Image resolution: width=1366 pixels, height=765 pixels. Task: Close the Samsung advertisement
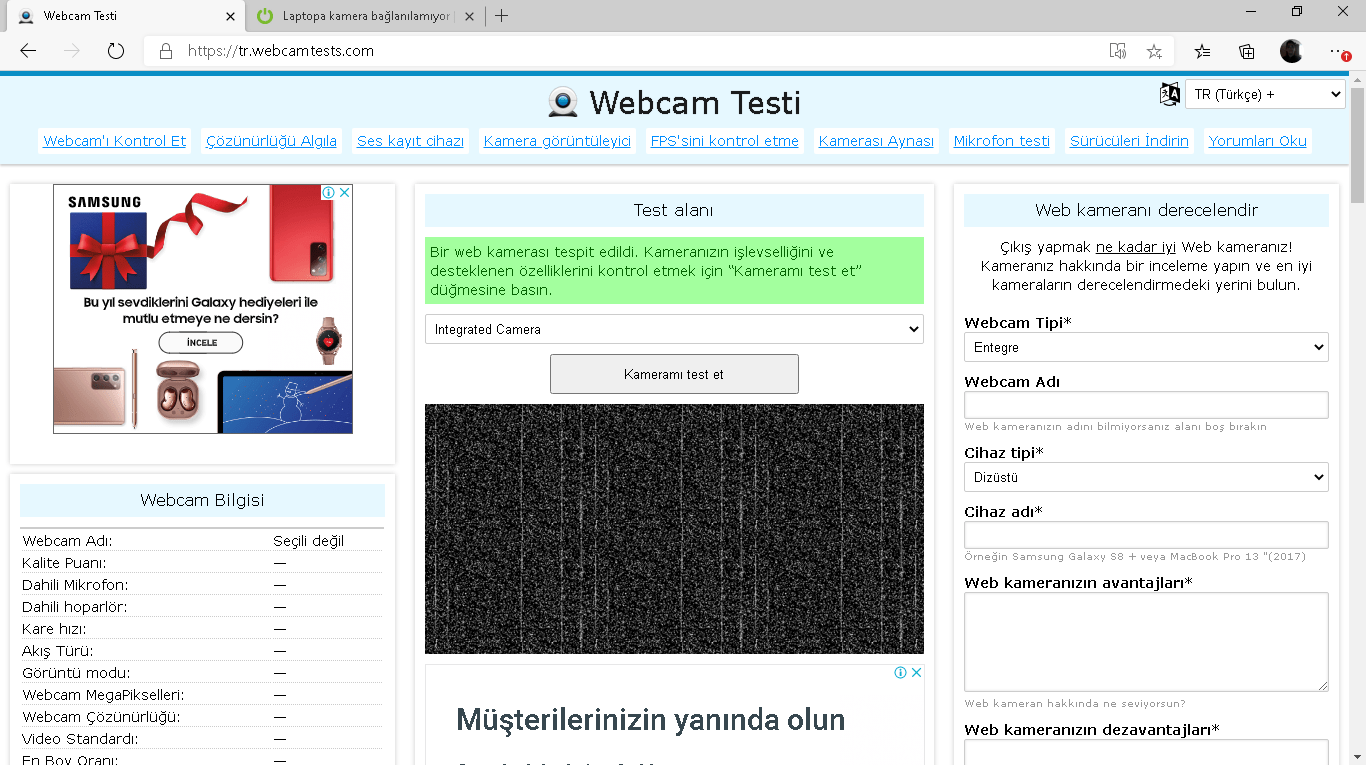(345, 192)
